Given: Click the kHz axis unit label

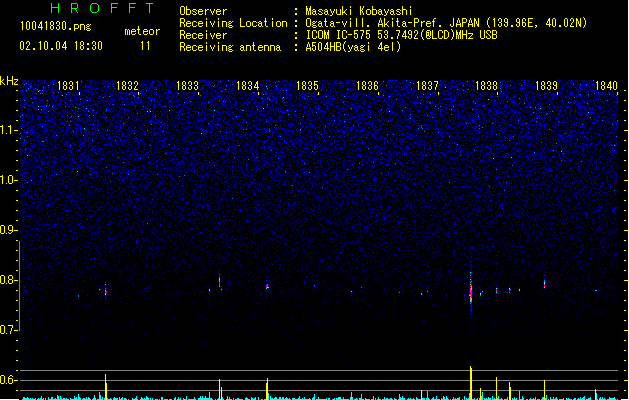Looking at the screenshot, I should [9, 81].
